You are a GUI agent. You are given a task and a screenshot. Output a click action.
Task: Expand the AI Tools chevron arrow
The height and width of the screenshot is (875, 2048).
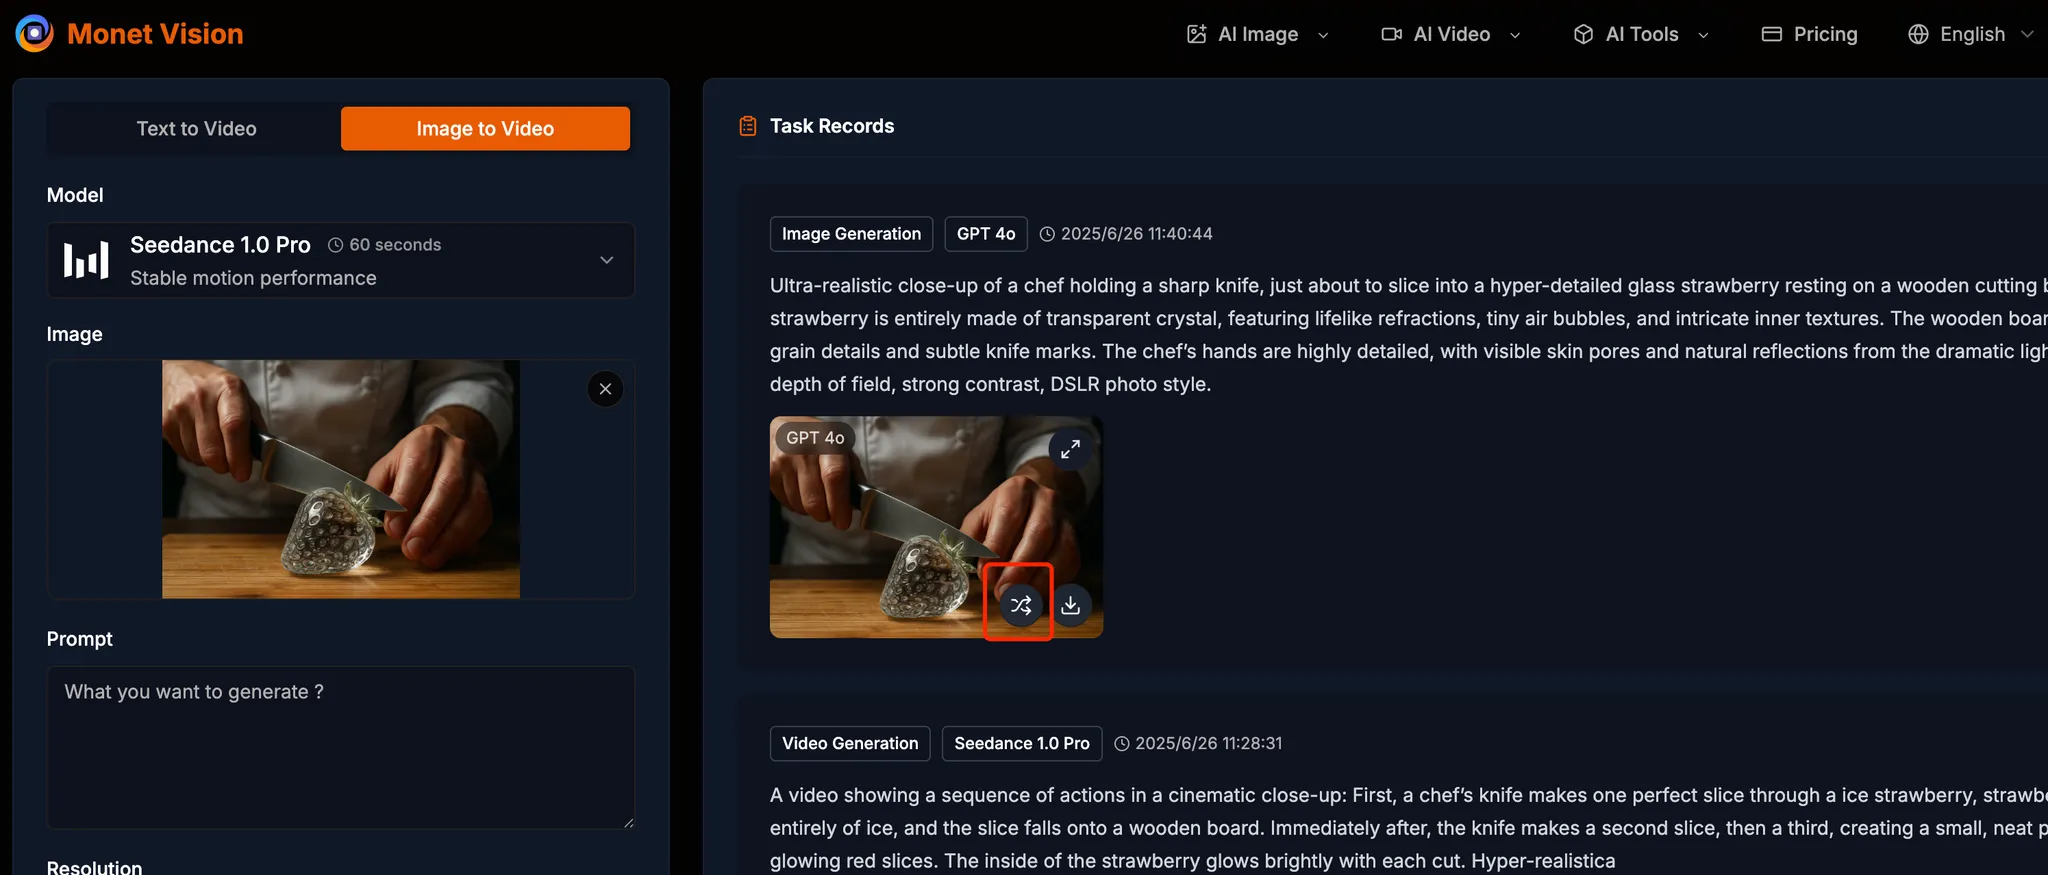click(x=1703, y=35)
